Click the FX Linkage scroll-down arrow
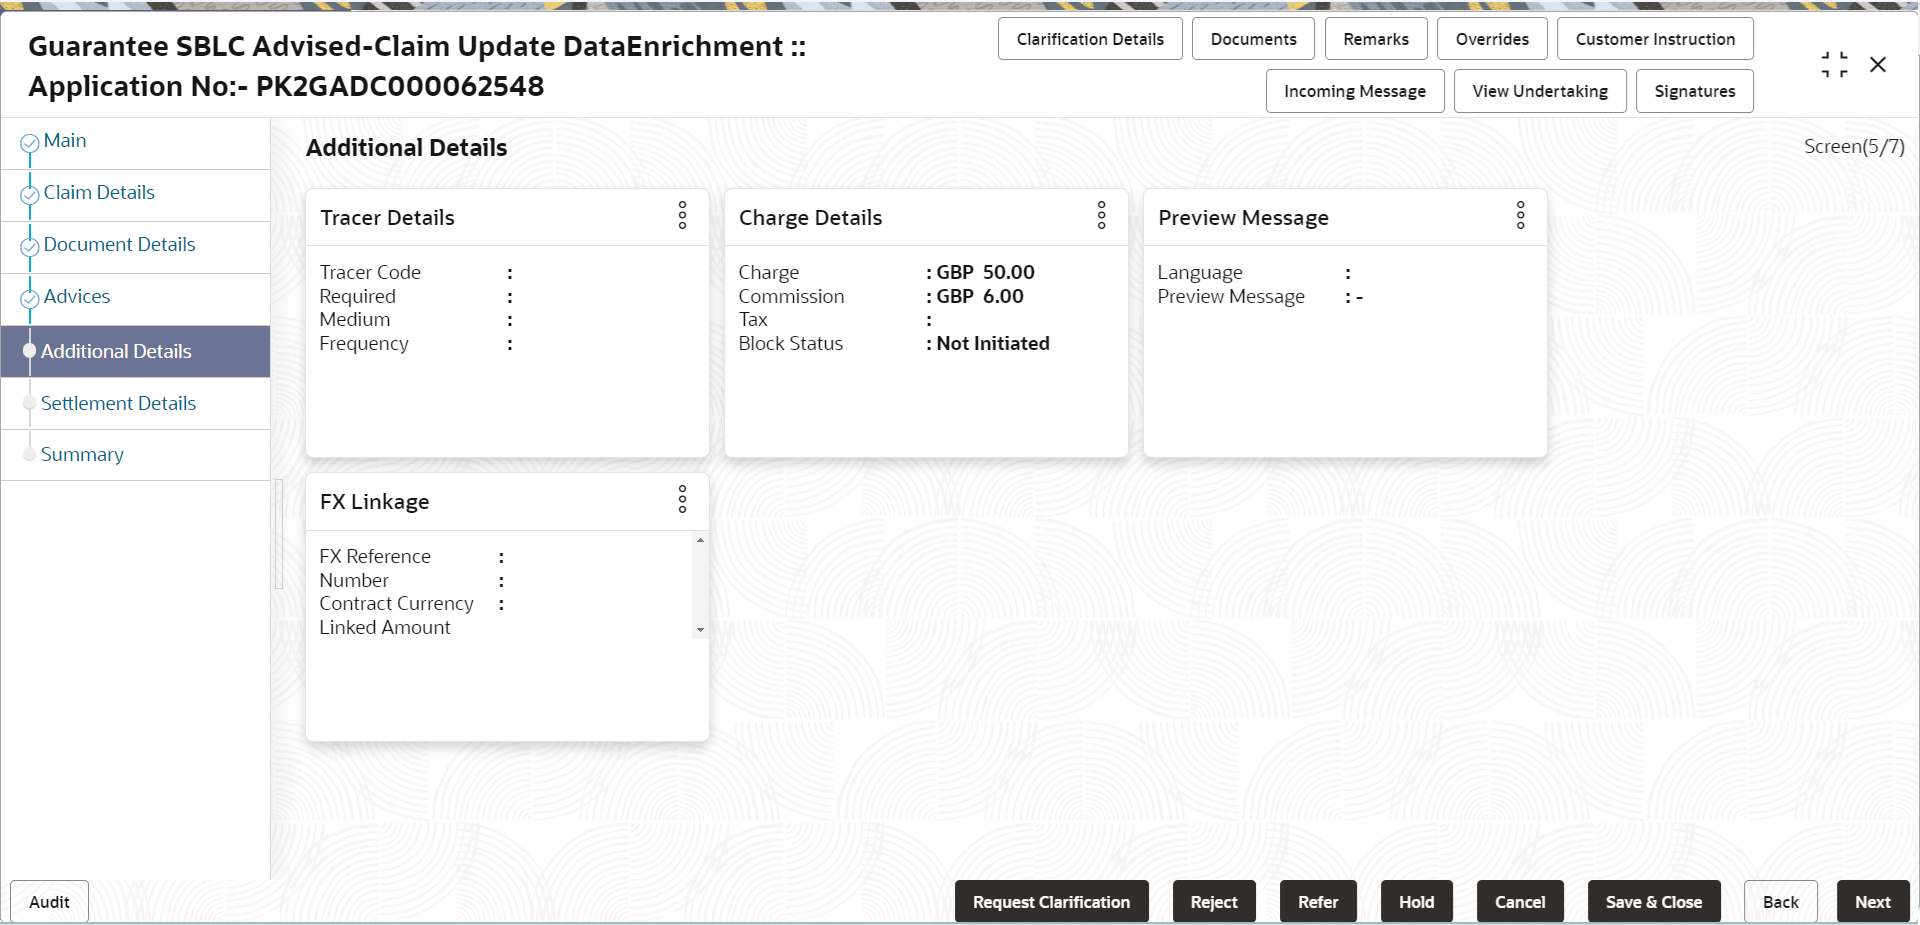Viewport: 1920px width, 925px height. coord(700,630)
